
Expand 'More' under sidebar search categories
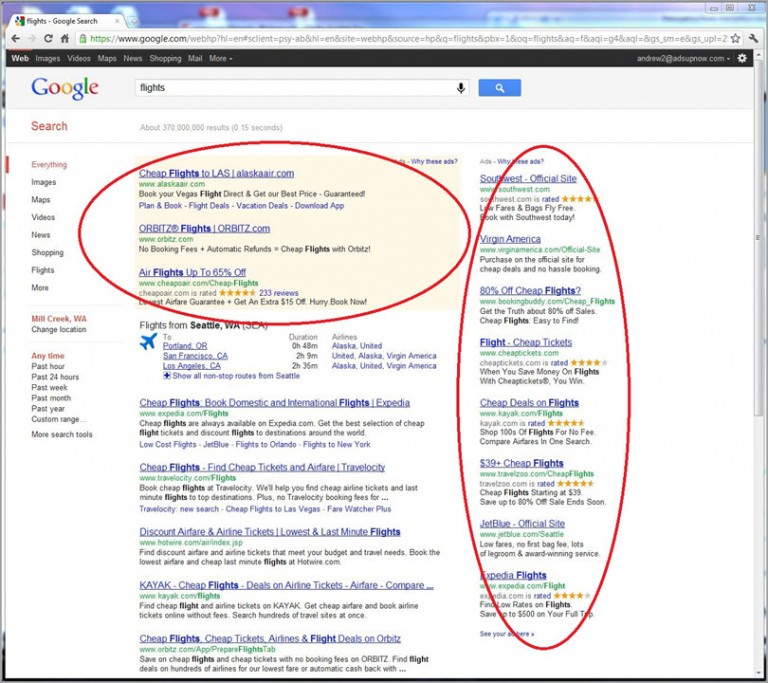tap(40, 288)
